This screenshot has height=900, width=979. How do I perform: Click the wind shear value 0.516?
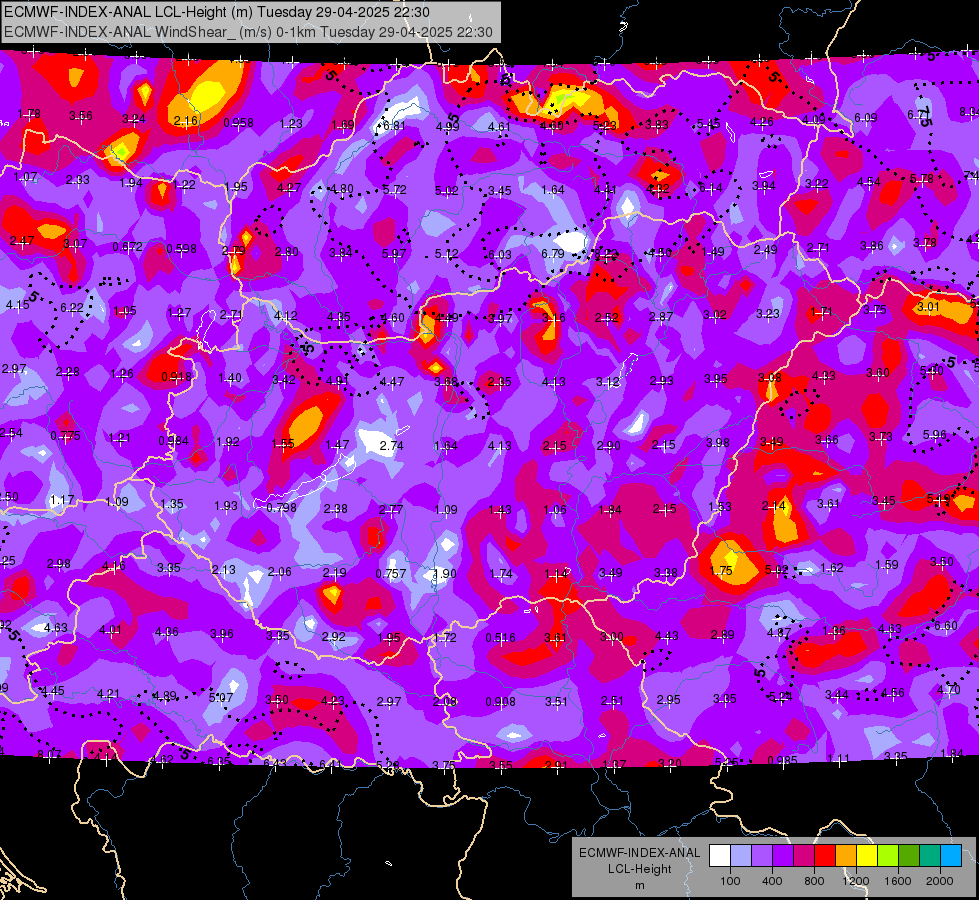click(501, 638)
